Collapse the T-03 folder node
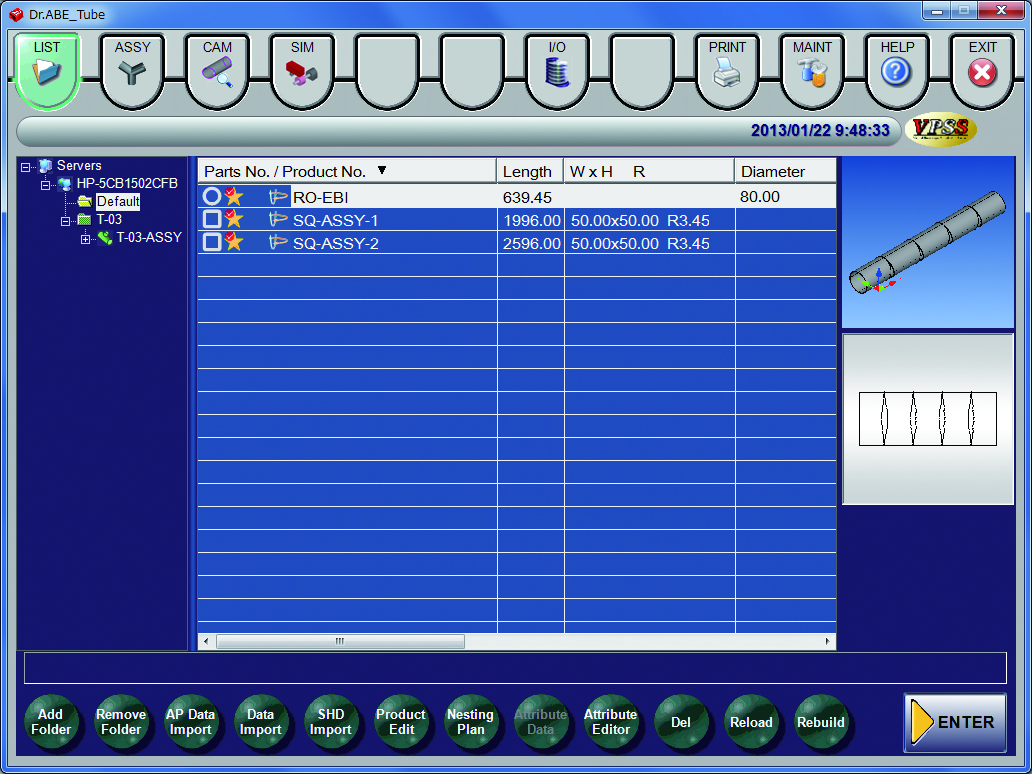1032x774 pixels. click(66, 220)
